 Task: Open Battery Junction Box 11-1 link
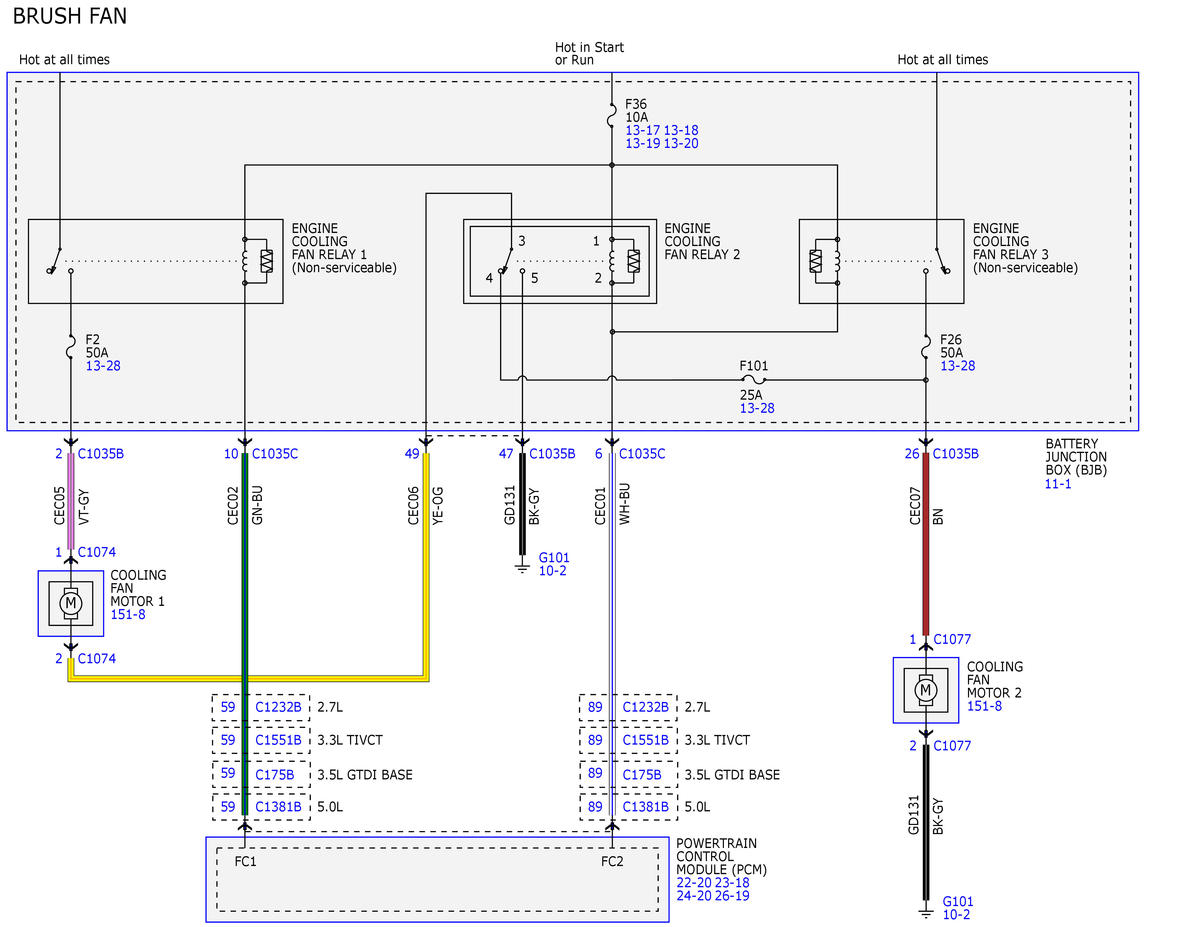click(x=1058, y=484)
